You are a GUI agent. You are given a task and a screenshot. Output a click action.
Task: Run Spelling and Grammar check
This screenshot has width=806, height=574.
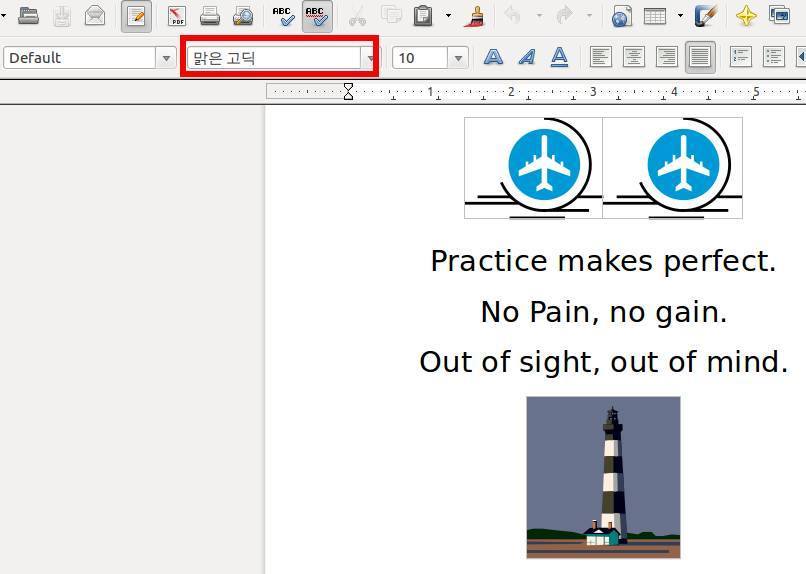click(283, 16)
